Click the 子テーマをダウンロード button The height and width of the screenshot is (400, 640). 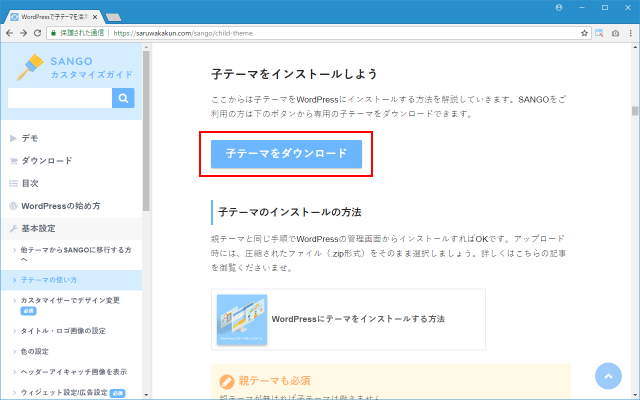click(286, 154)
